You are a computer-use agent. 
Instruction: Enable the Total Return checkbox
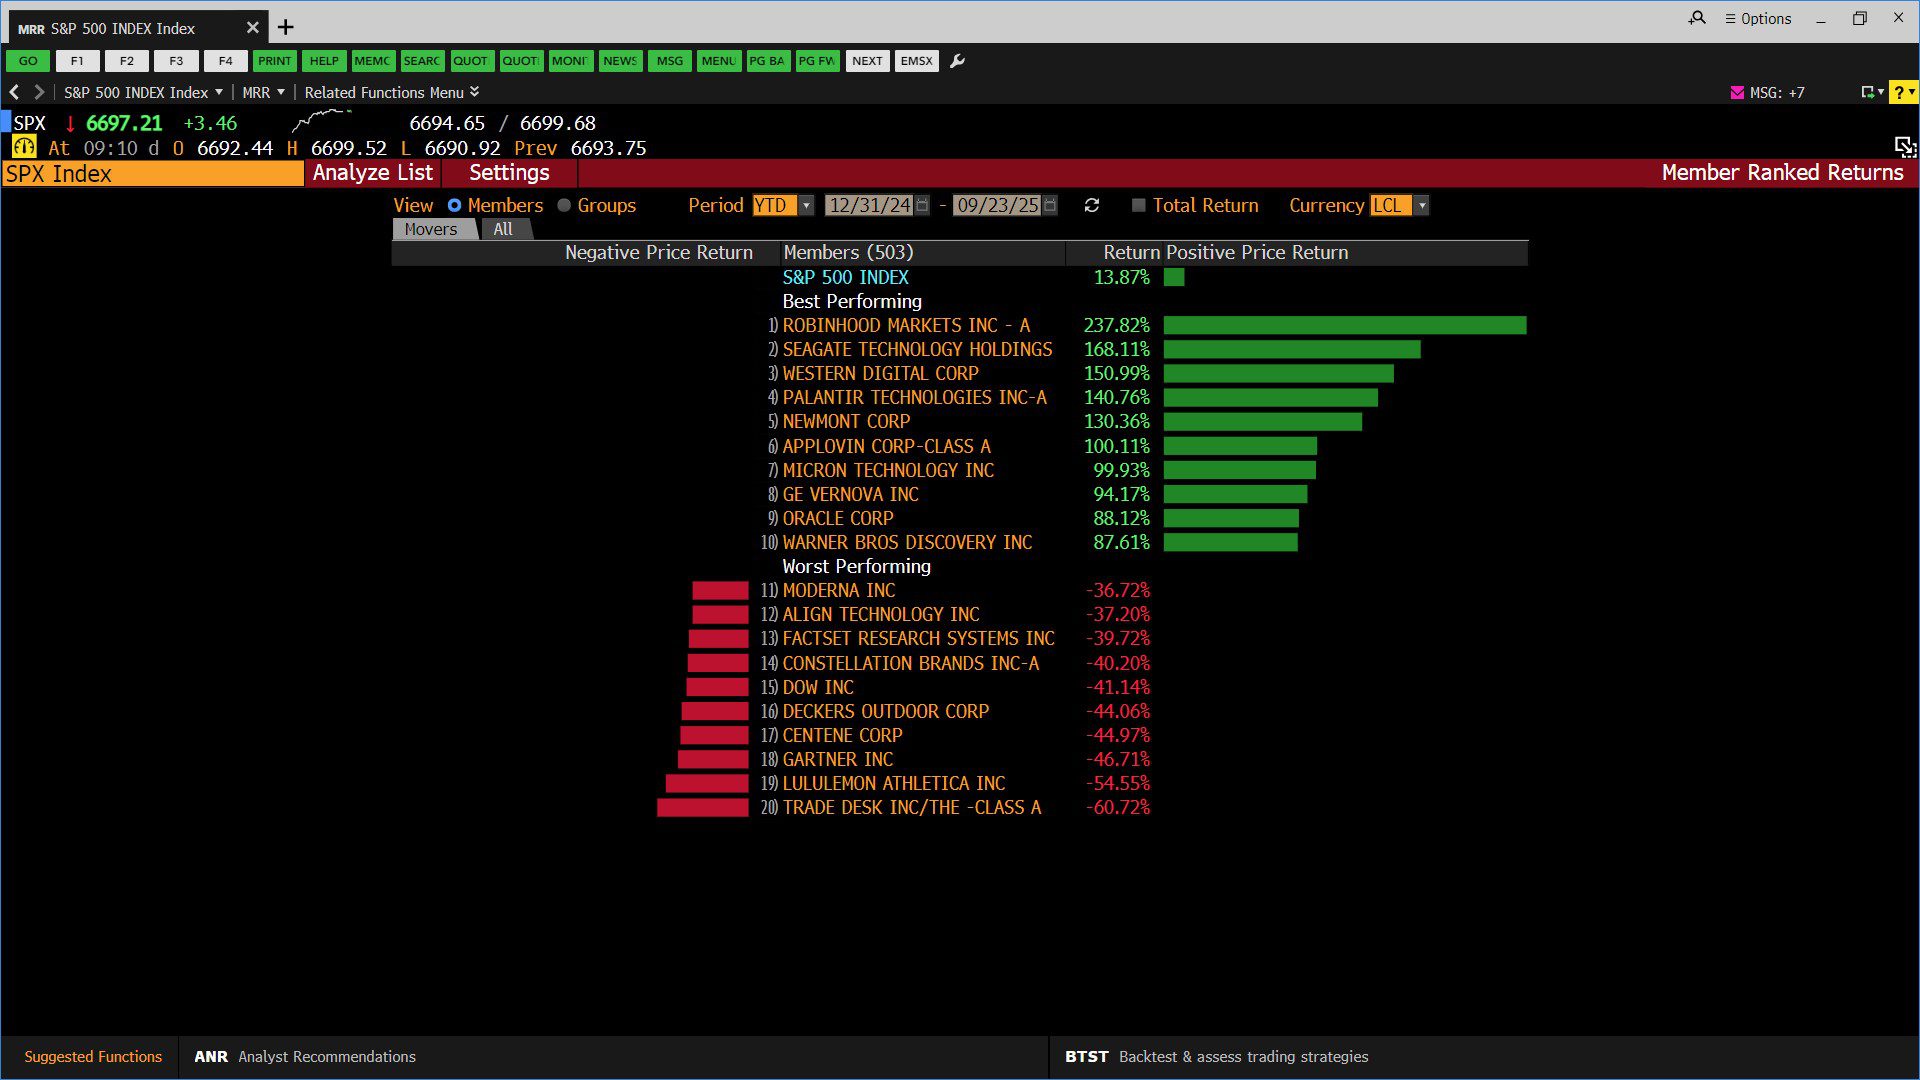[x=1138, y=205]
